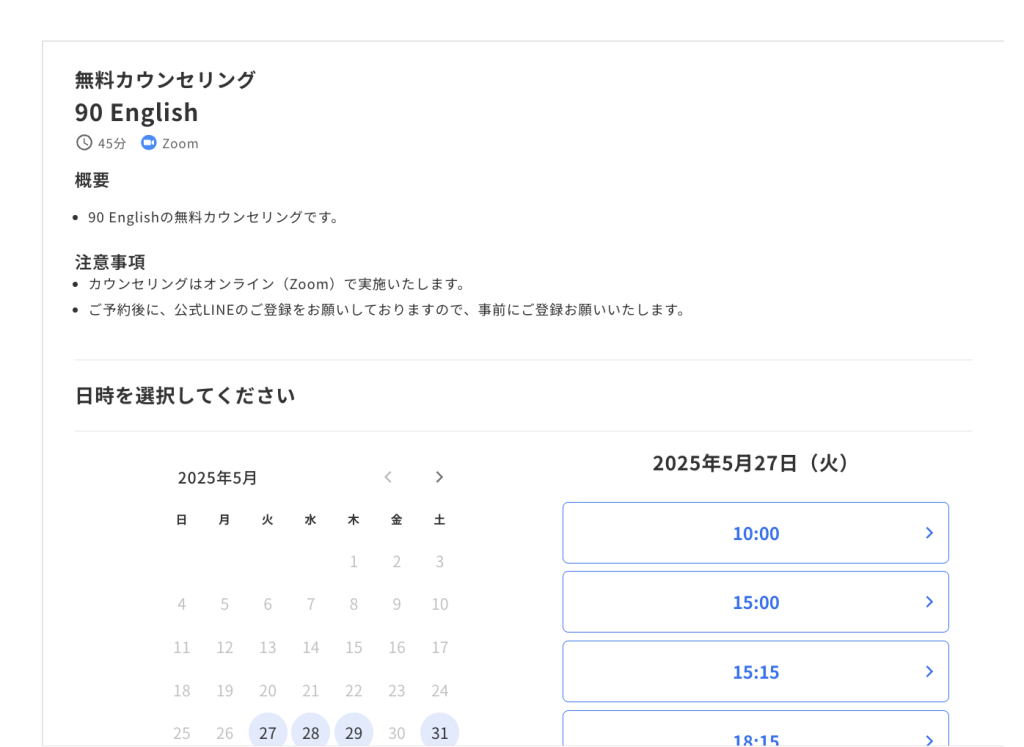Click the 2025年5月 month label

[217, 478]
